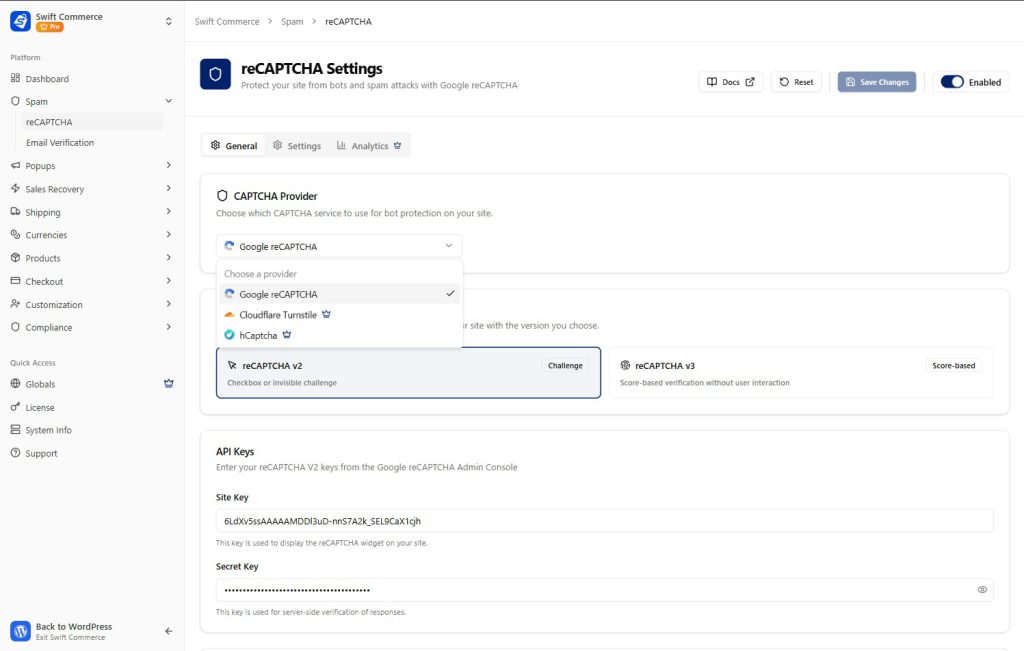Close the Google reCAPTCHA provider dropdown
1024x651 pixels.
[339, 246]
